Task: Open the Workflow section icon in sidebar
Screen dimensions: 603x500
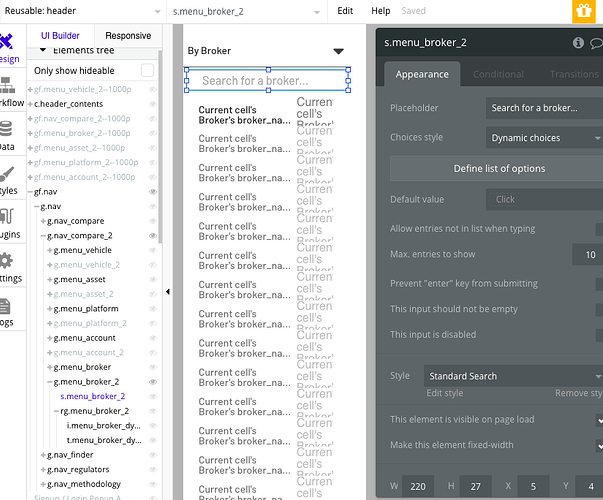Action: pyautogui.click(x=8, y=85)
